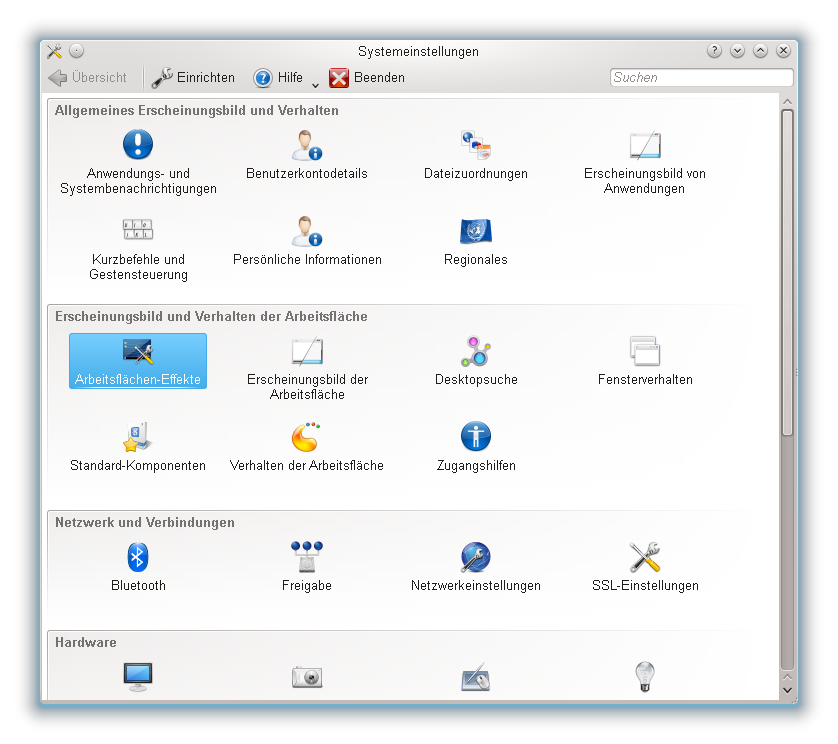Open Standard-Komponenten module
Image resolution: width=838 pixels, height=744 pixels.
(x=138, y=447)
